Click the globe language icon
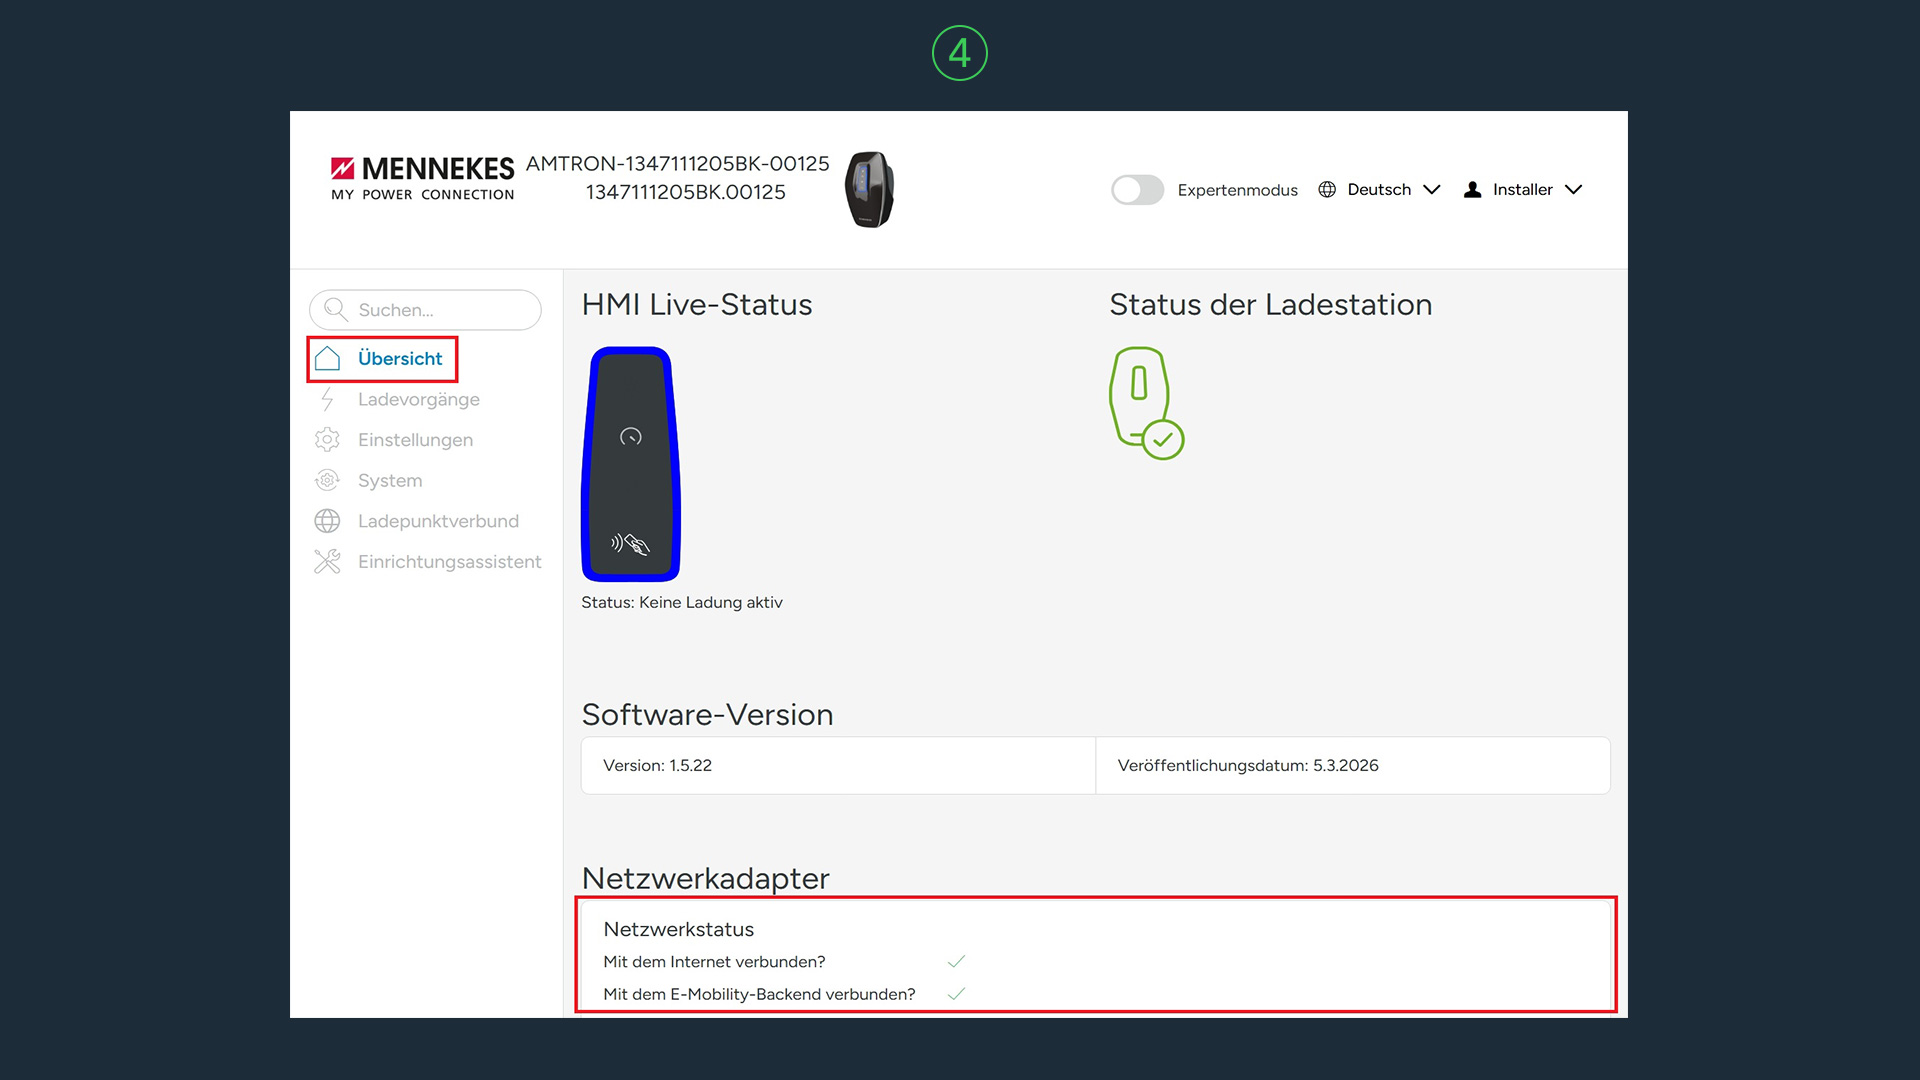The width and height of the screenshot is (1920, 1080). click(1327, 190)
